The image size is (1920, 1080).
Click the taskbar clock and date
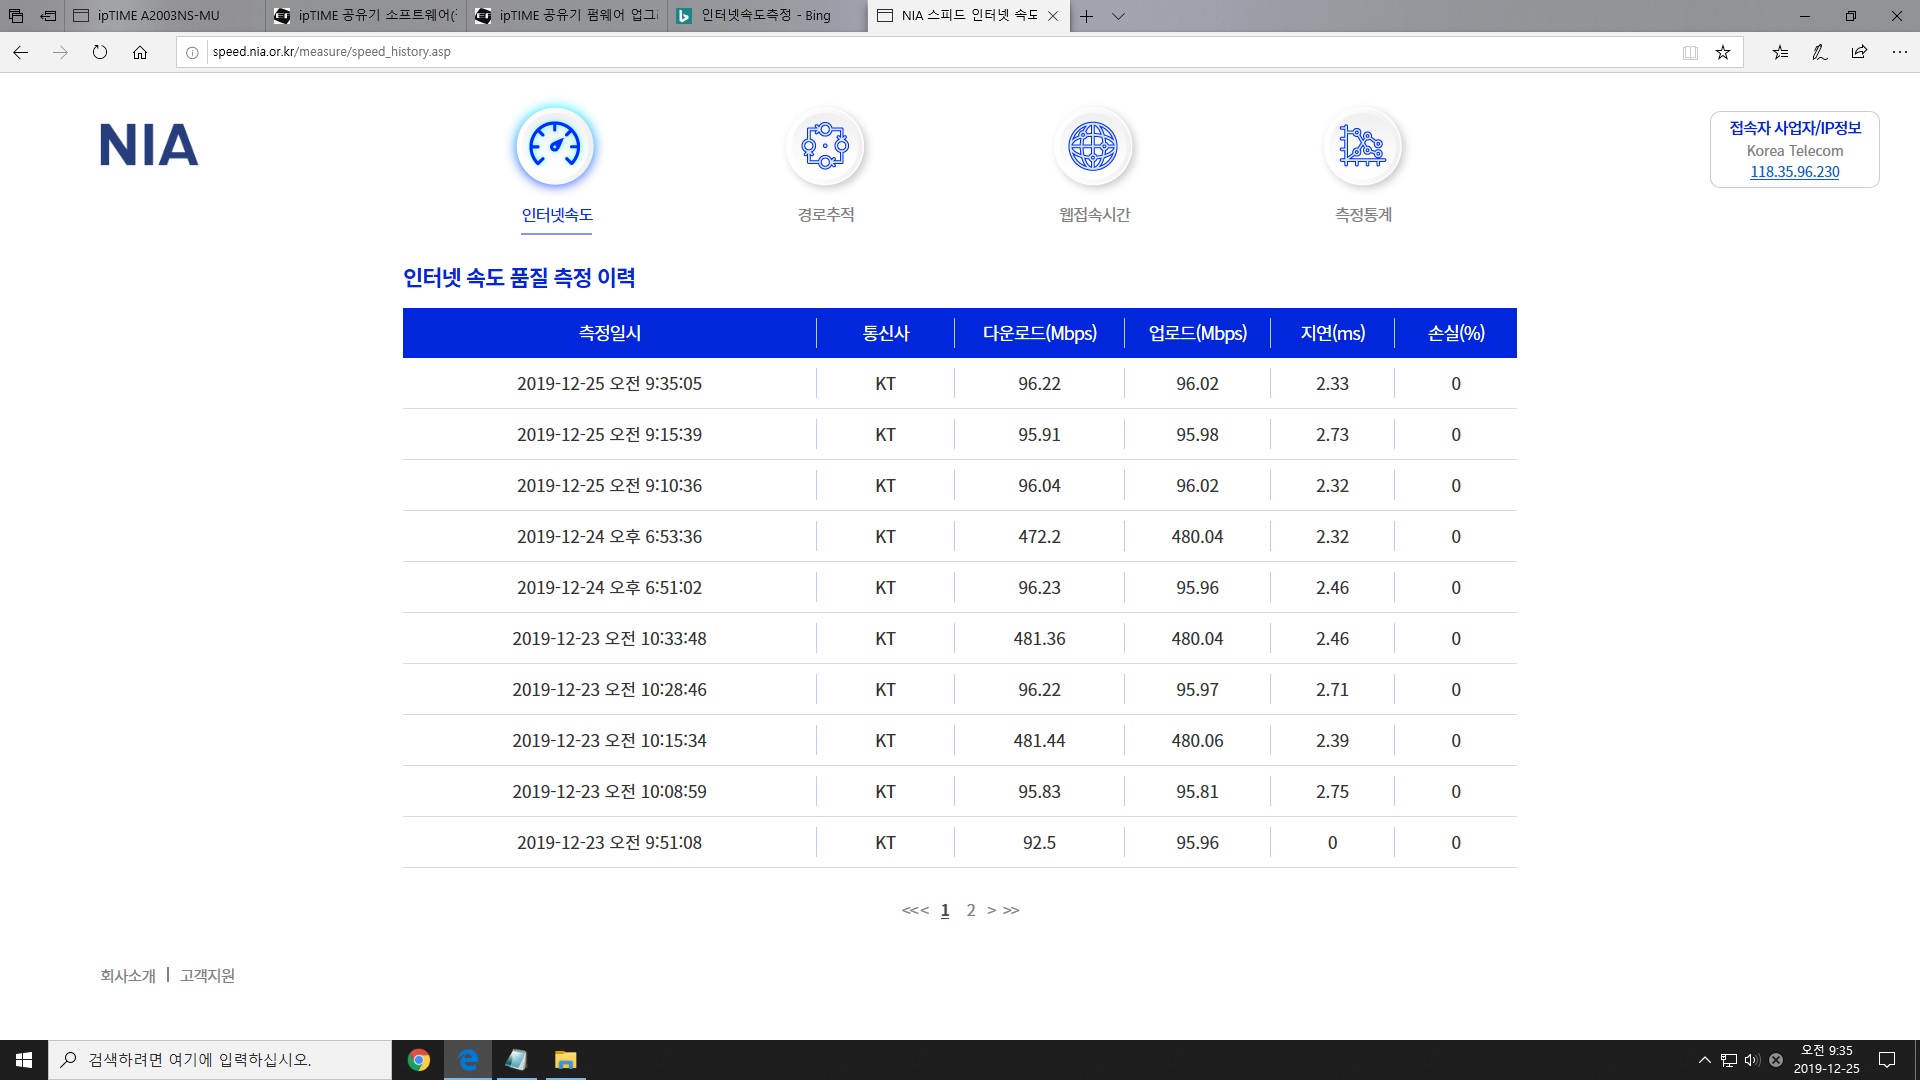pyautogui.click(x=1826, y=1060)
